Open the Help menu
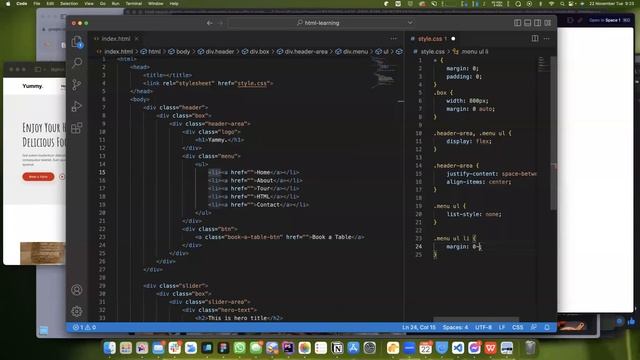 coord(174,4)
